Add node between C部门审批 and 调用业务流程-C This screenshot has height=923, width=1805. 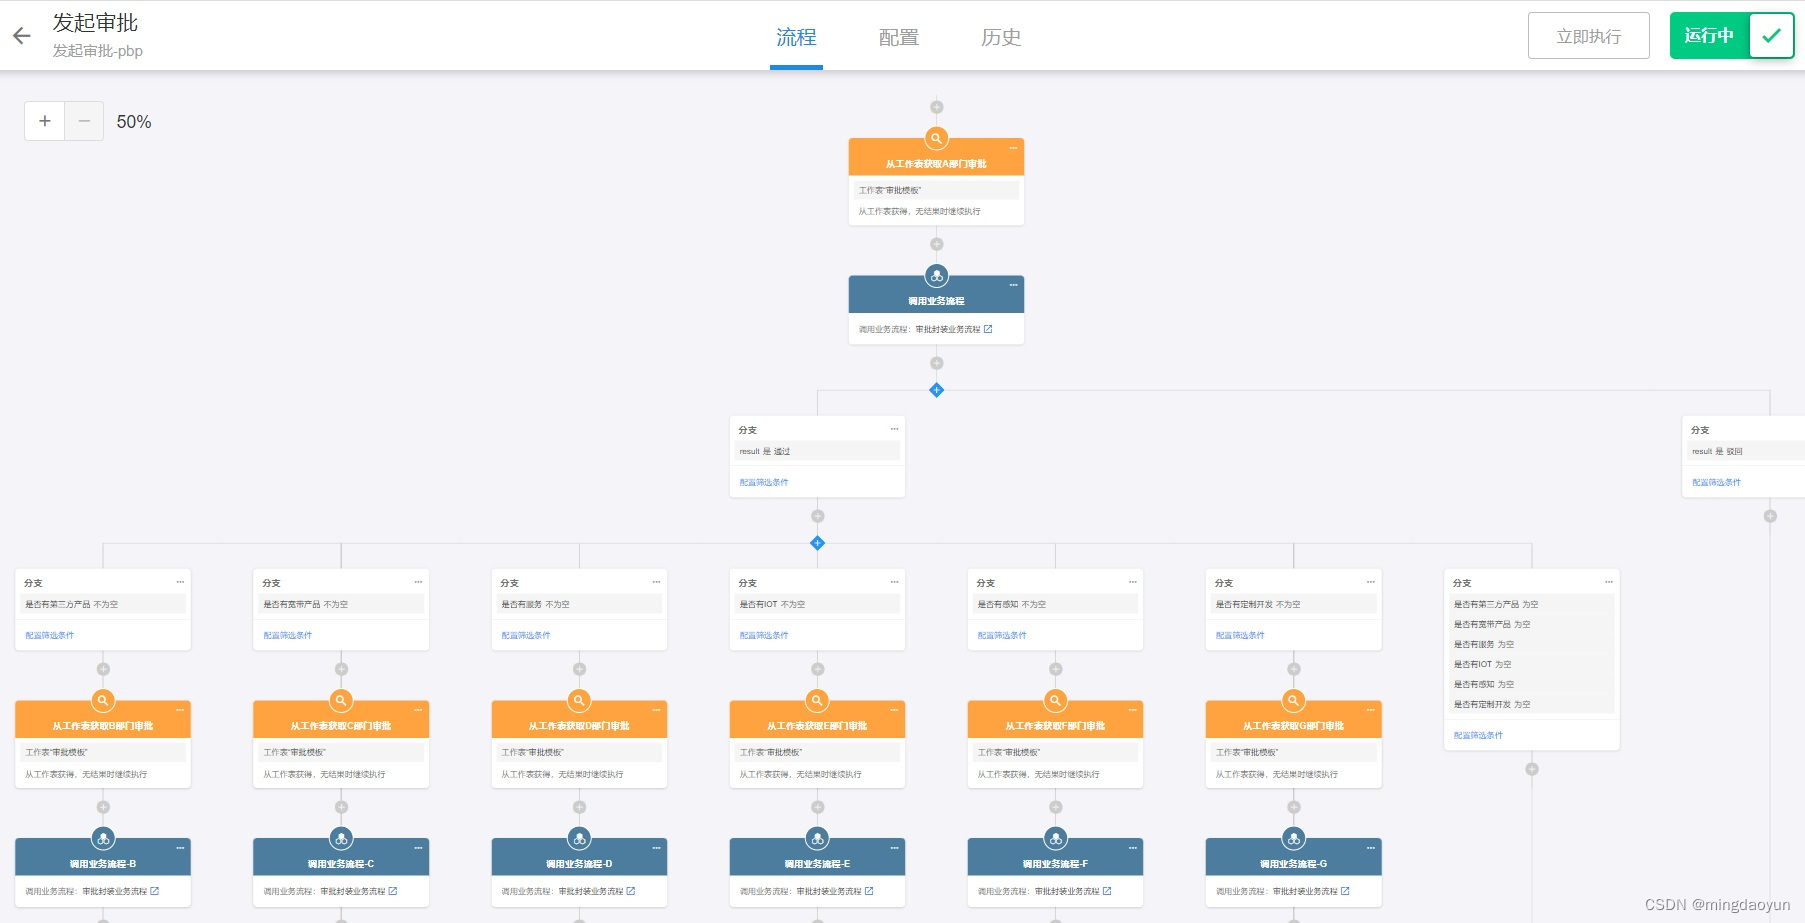click(x=341, y=807)
